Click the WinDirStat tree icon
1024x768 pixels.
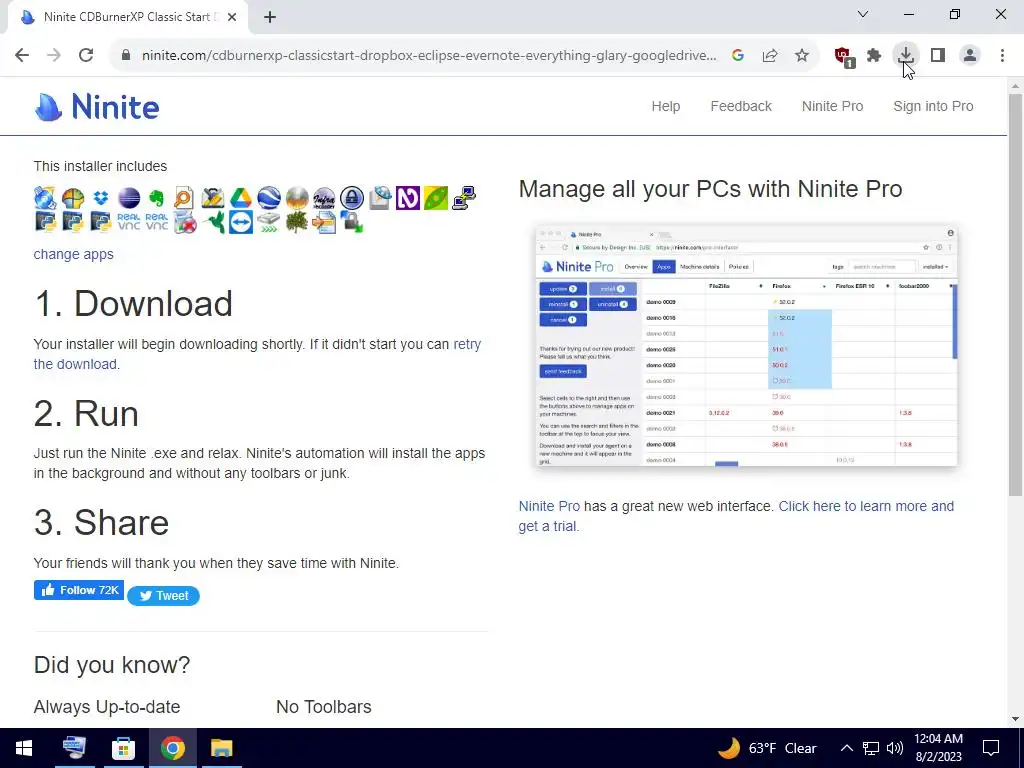coord(297,222)
